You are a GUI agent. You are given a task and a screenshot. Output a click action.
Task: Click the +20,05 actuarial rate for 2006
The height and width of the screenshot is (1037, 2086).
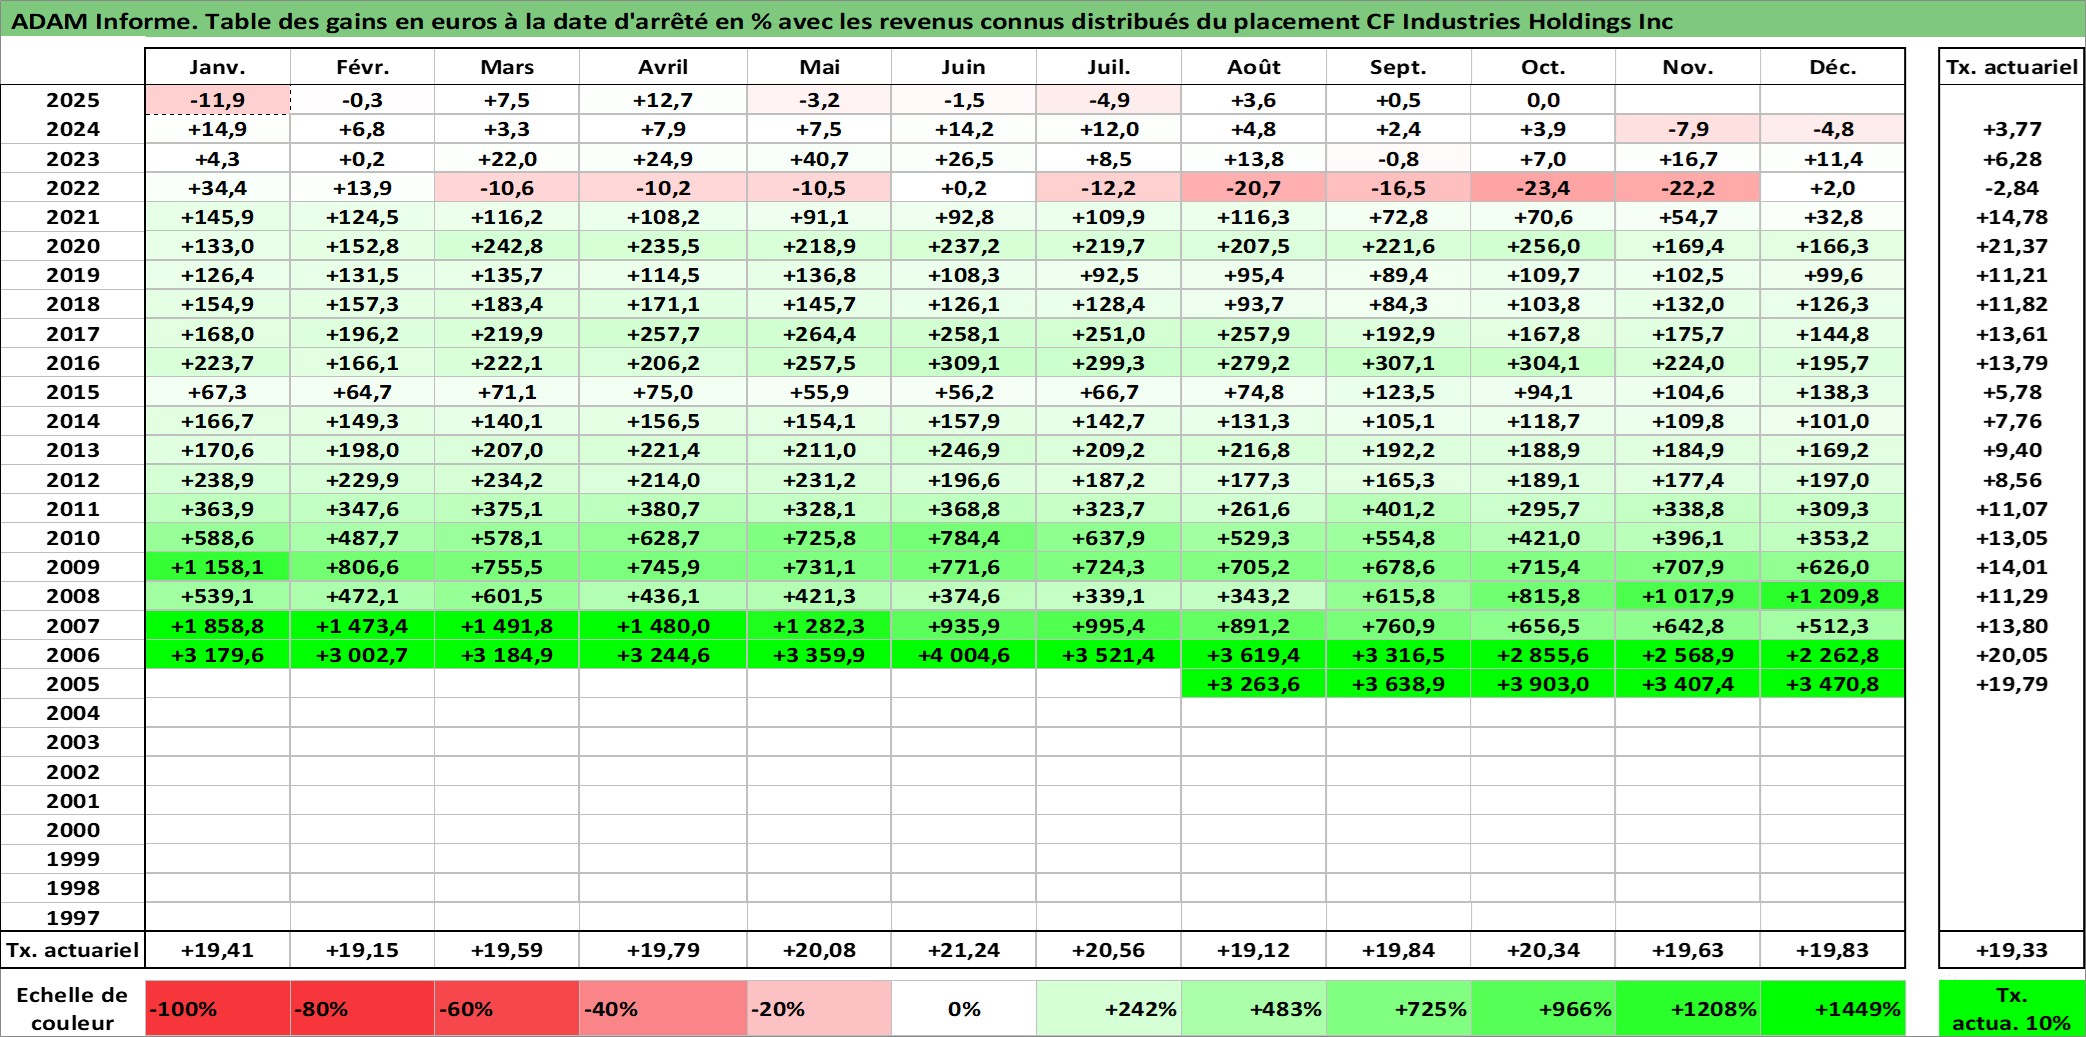[x=2012, y=655]
